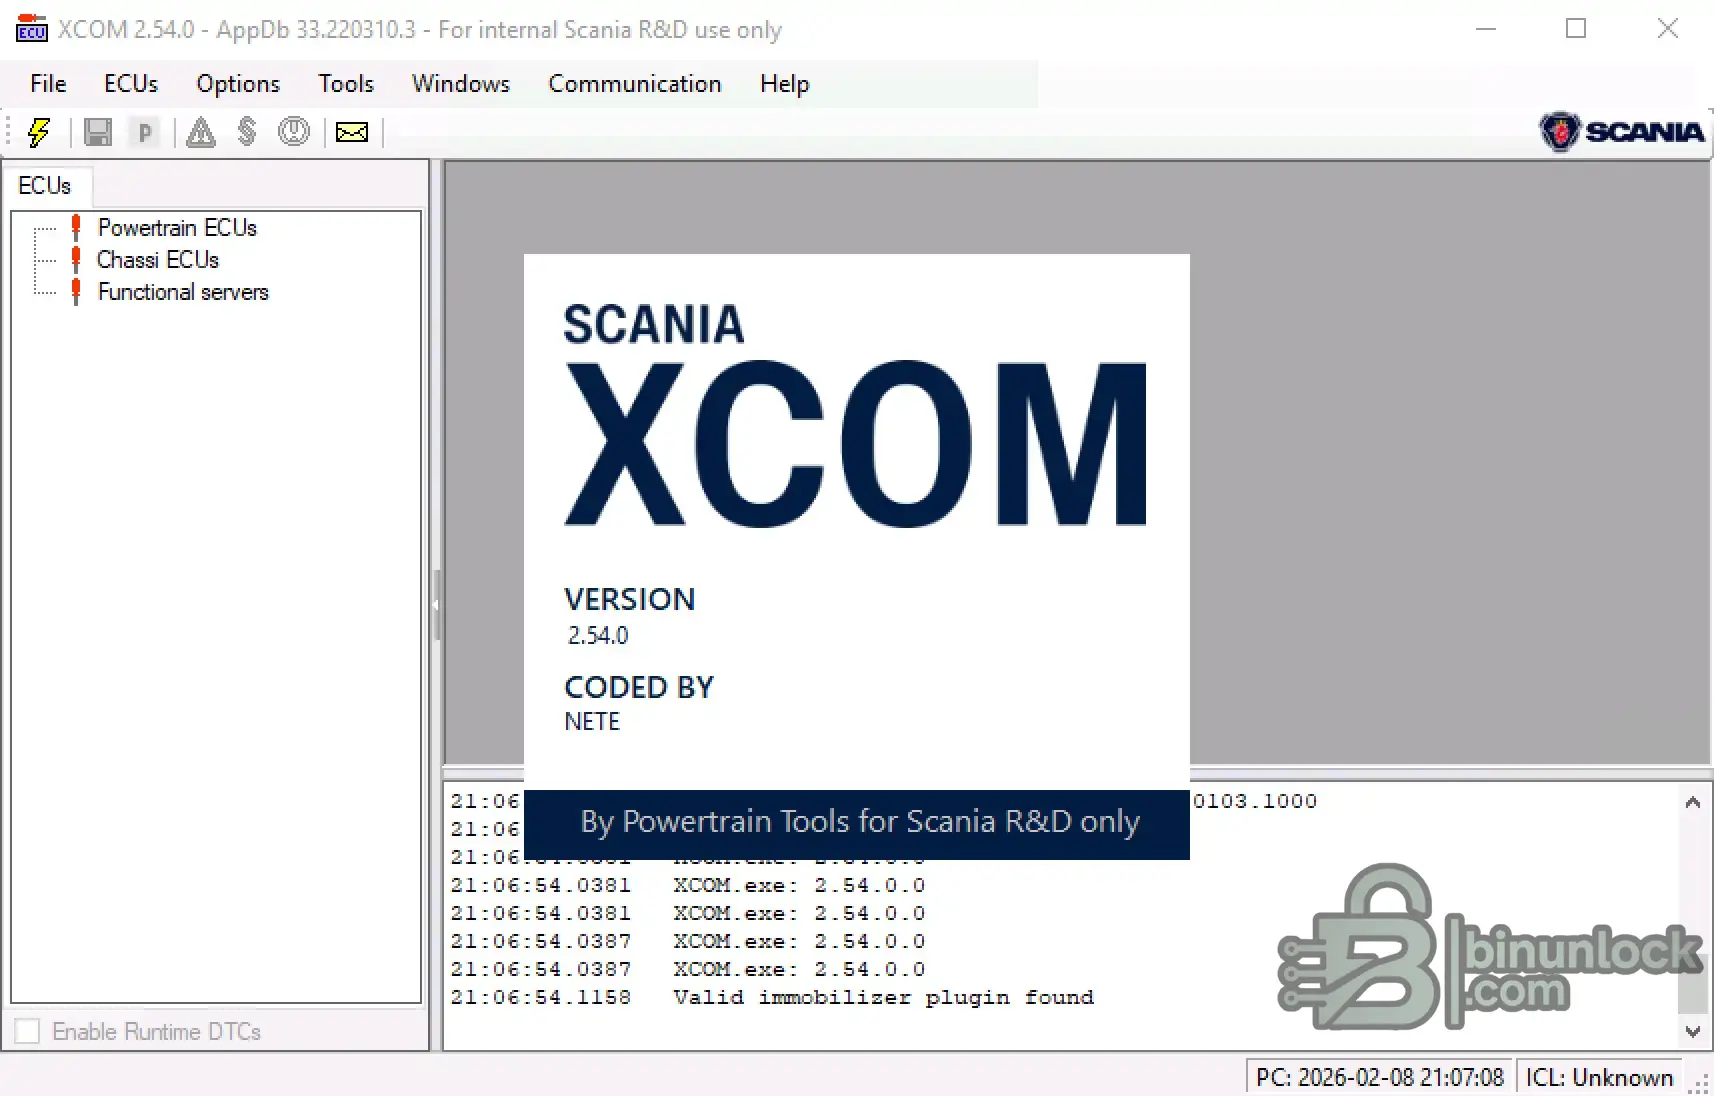
Task: Open the envelope message icon
Action: point(352,132)
